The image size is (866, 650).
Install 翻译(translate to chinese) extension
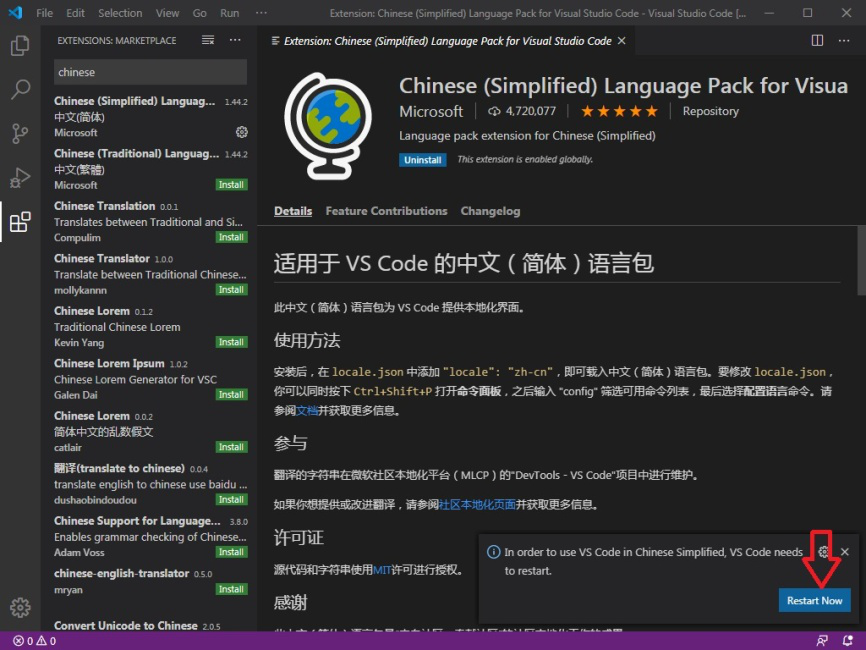[231, 499]
